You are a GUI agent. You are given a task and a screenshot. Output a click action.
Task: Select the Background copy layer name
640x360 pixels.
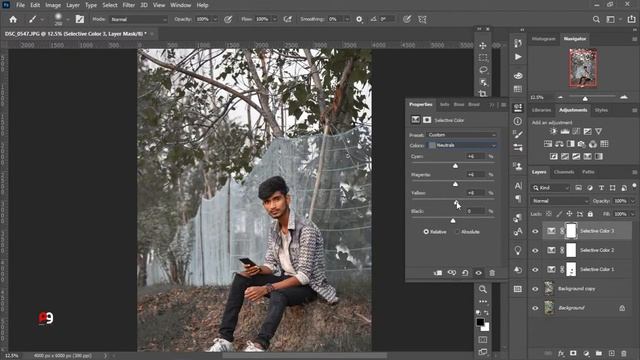(x=576, y=289)
